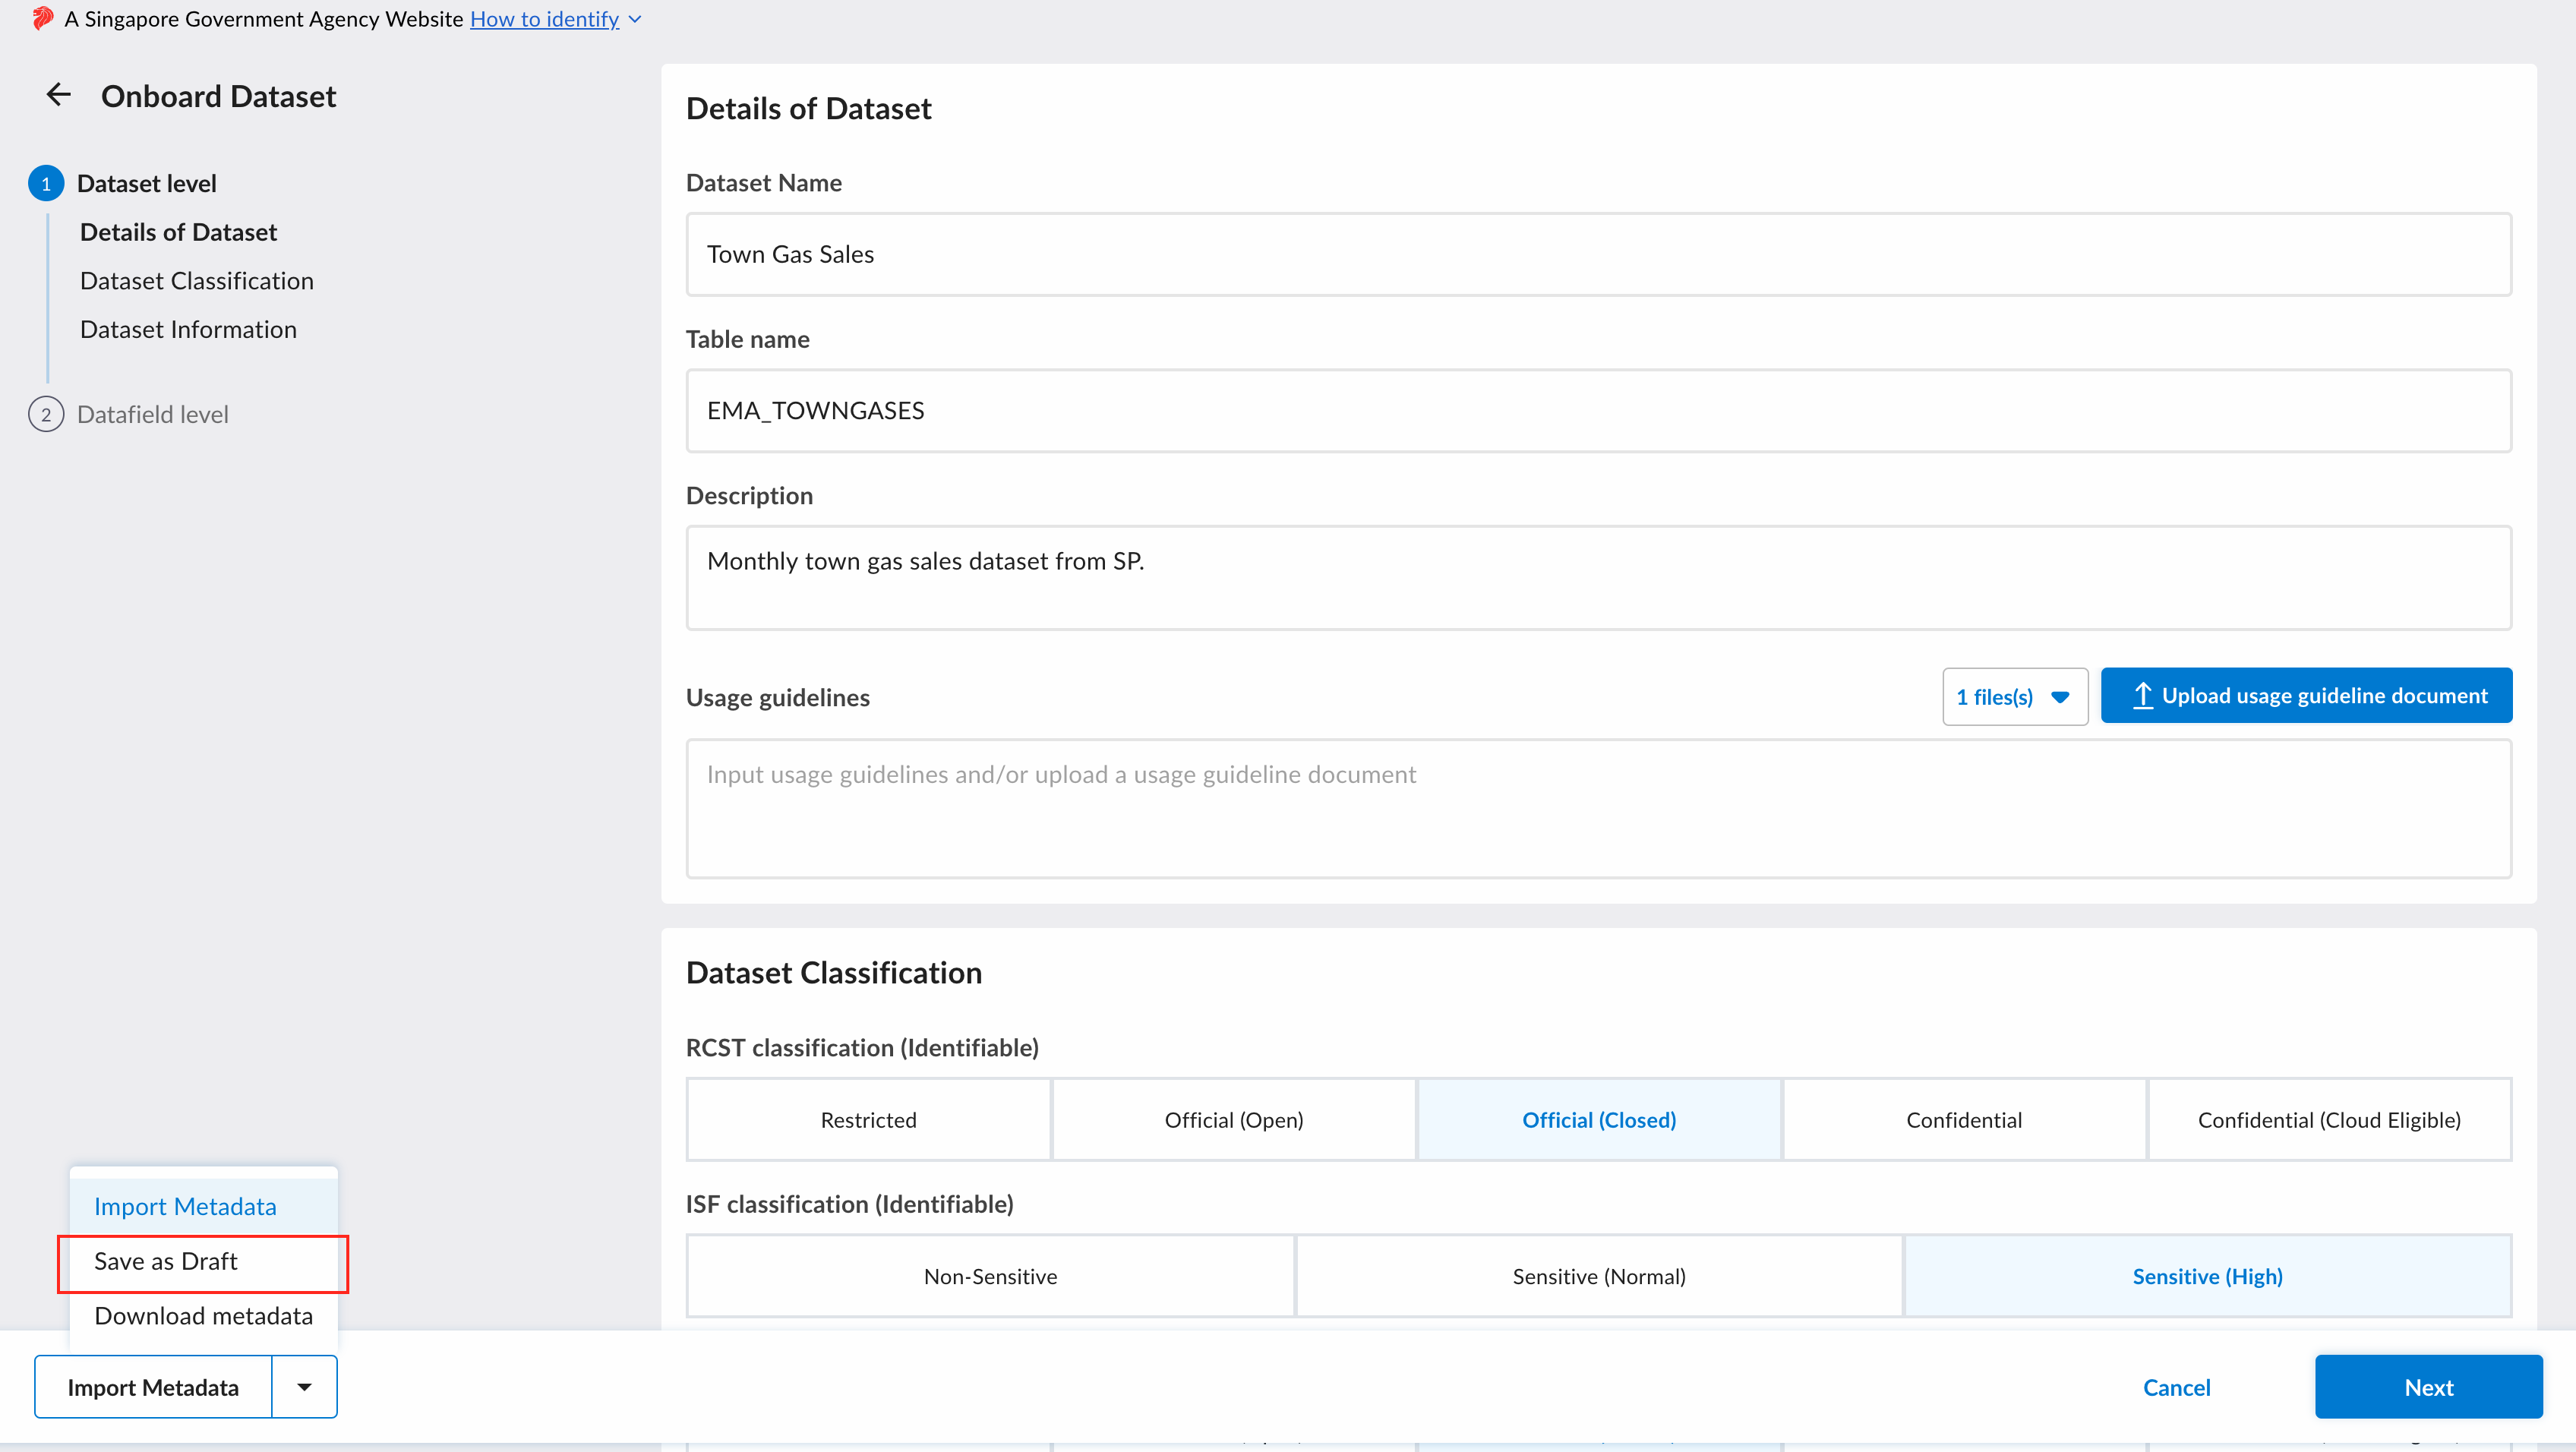This screenshot has width=2576, height=1452.
Task: Click the upload arrow icon in the Upload usage guideline document button
Action: click(2142, 695)
